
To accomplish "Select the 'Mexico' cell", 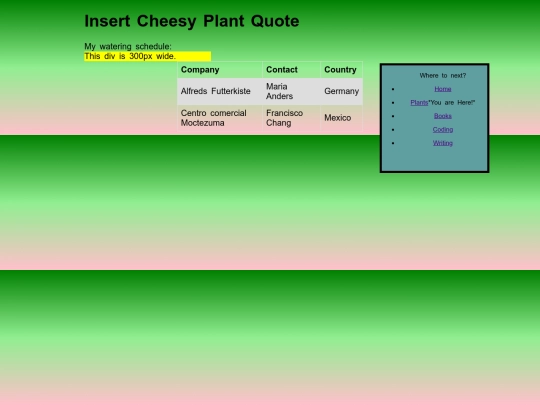I will (x=342, y=118).
